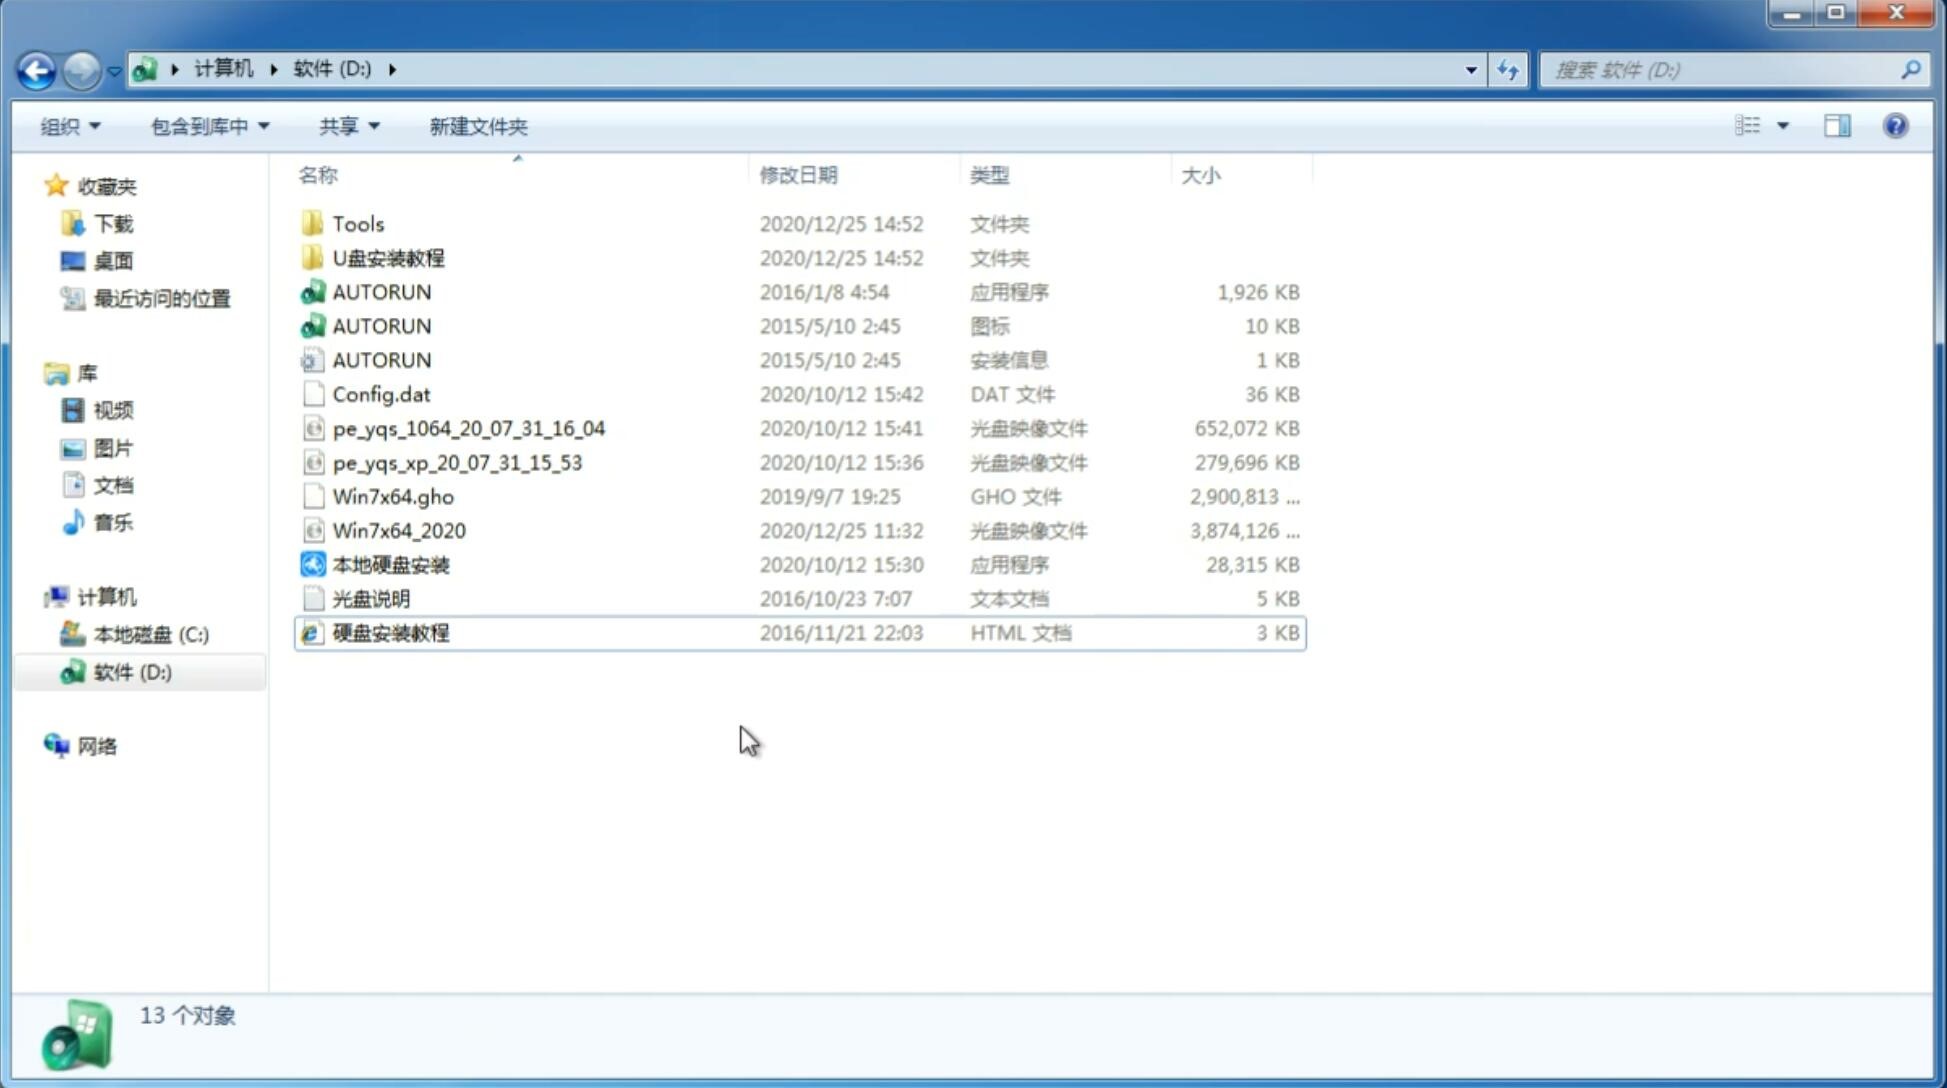Click 新建文件夹 button
The image size is (1947, 1088).
click(x=477, y=126)
